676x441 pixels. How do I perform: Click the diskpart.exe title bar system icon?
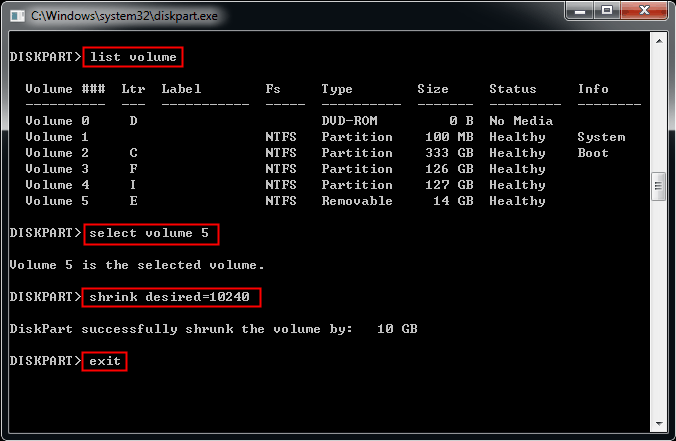point(17,15)
